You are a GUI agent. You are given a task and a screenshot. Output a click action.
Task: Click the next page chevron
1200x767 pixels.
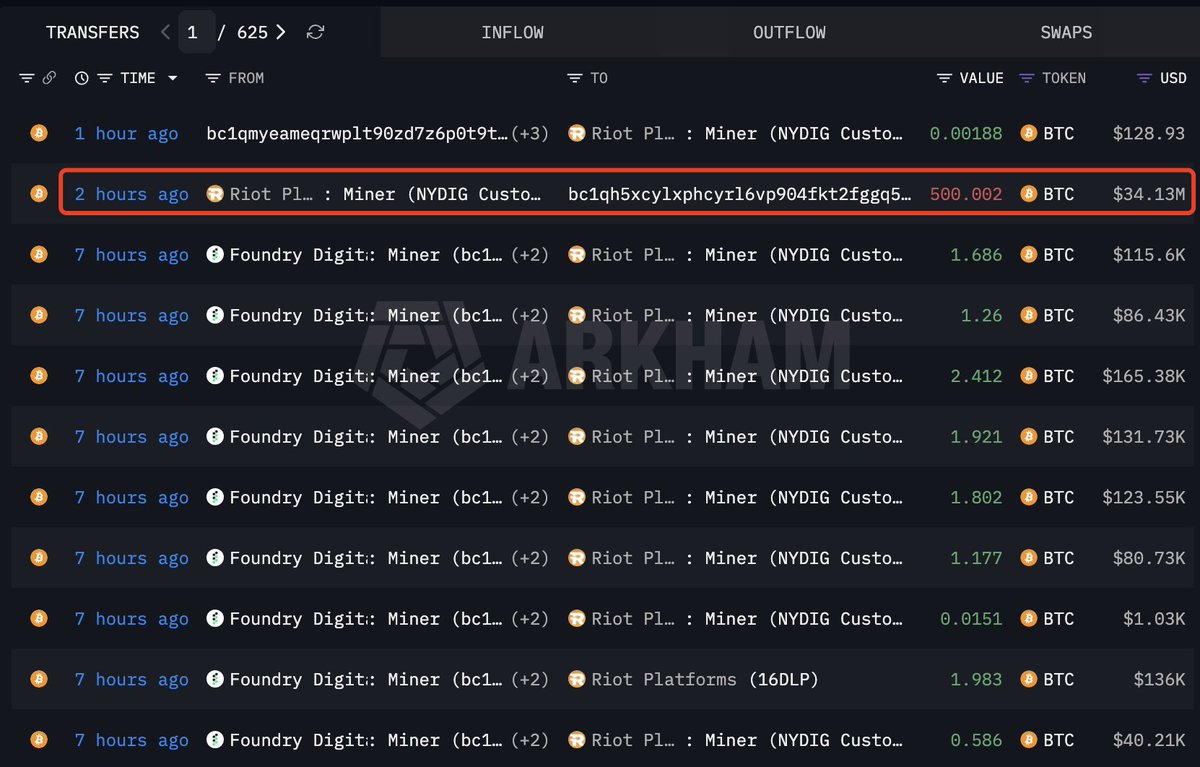pos(280,32)
